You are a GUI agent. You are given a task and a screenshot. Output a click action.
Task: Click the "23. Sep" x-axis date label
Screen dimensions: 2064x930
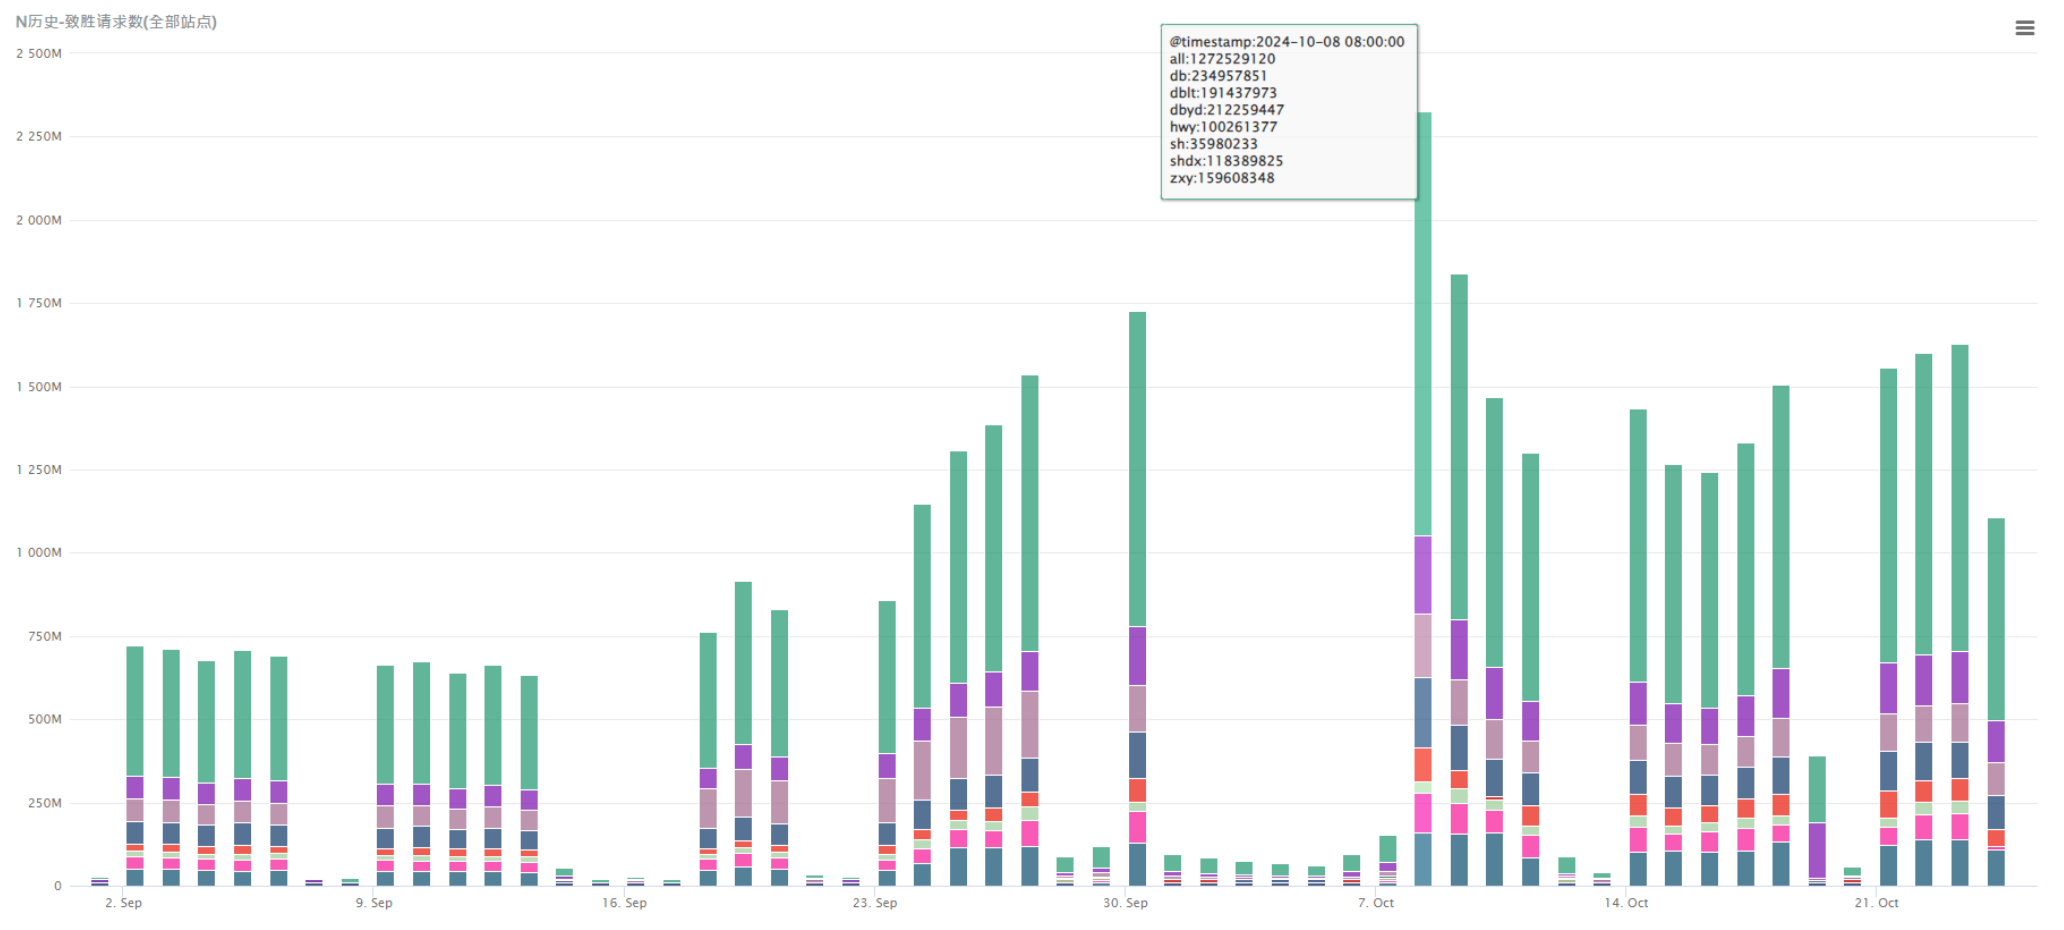(x=875, y=903)
